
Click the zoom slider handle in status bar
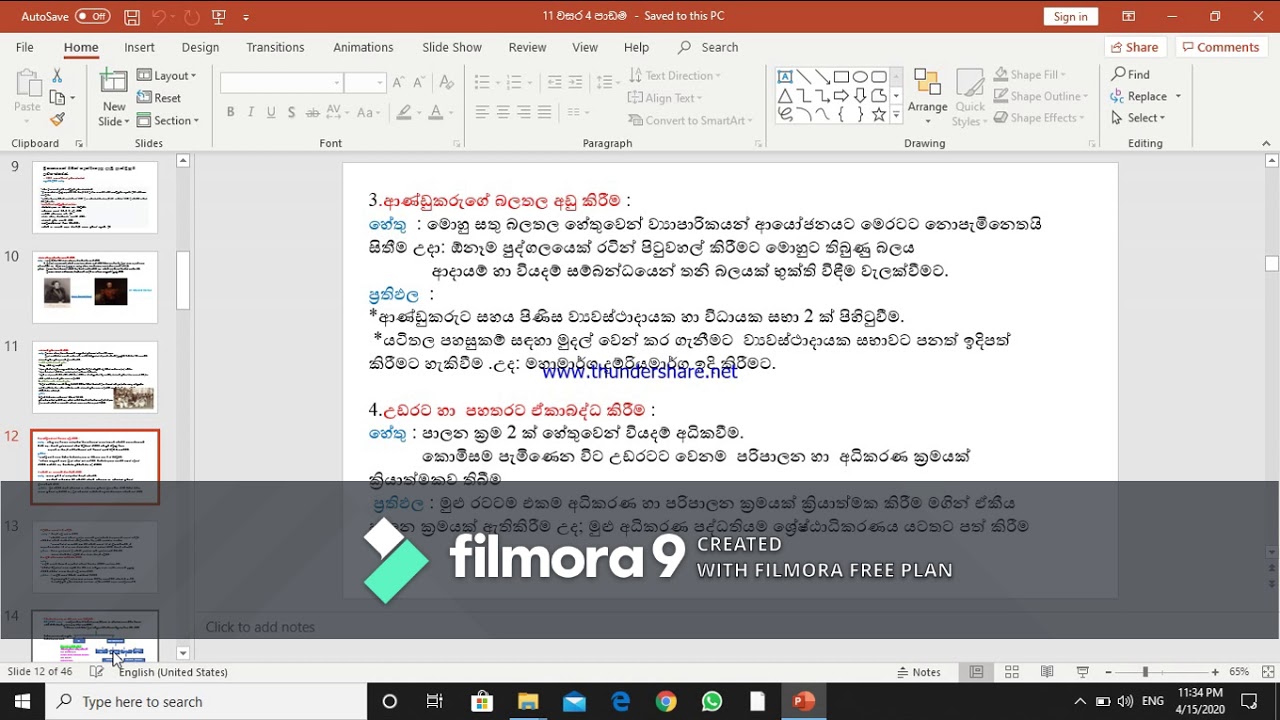tap(1145, 672)
